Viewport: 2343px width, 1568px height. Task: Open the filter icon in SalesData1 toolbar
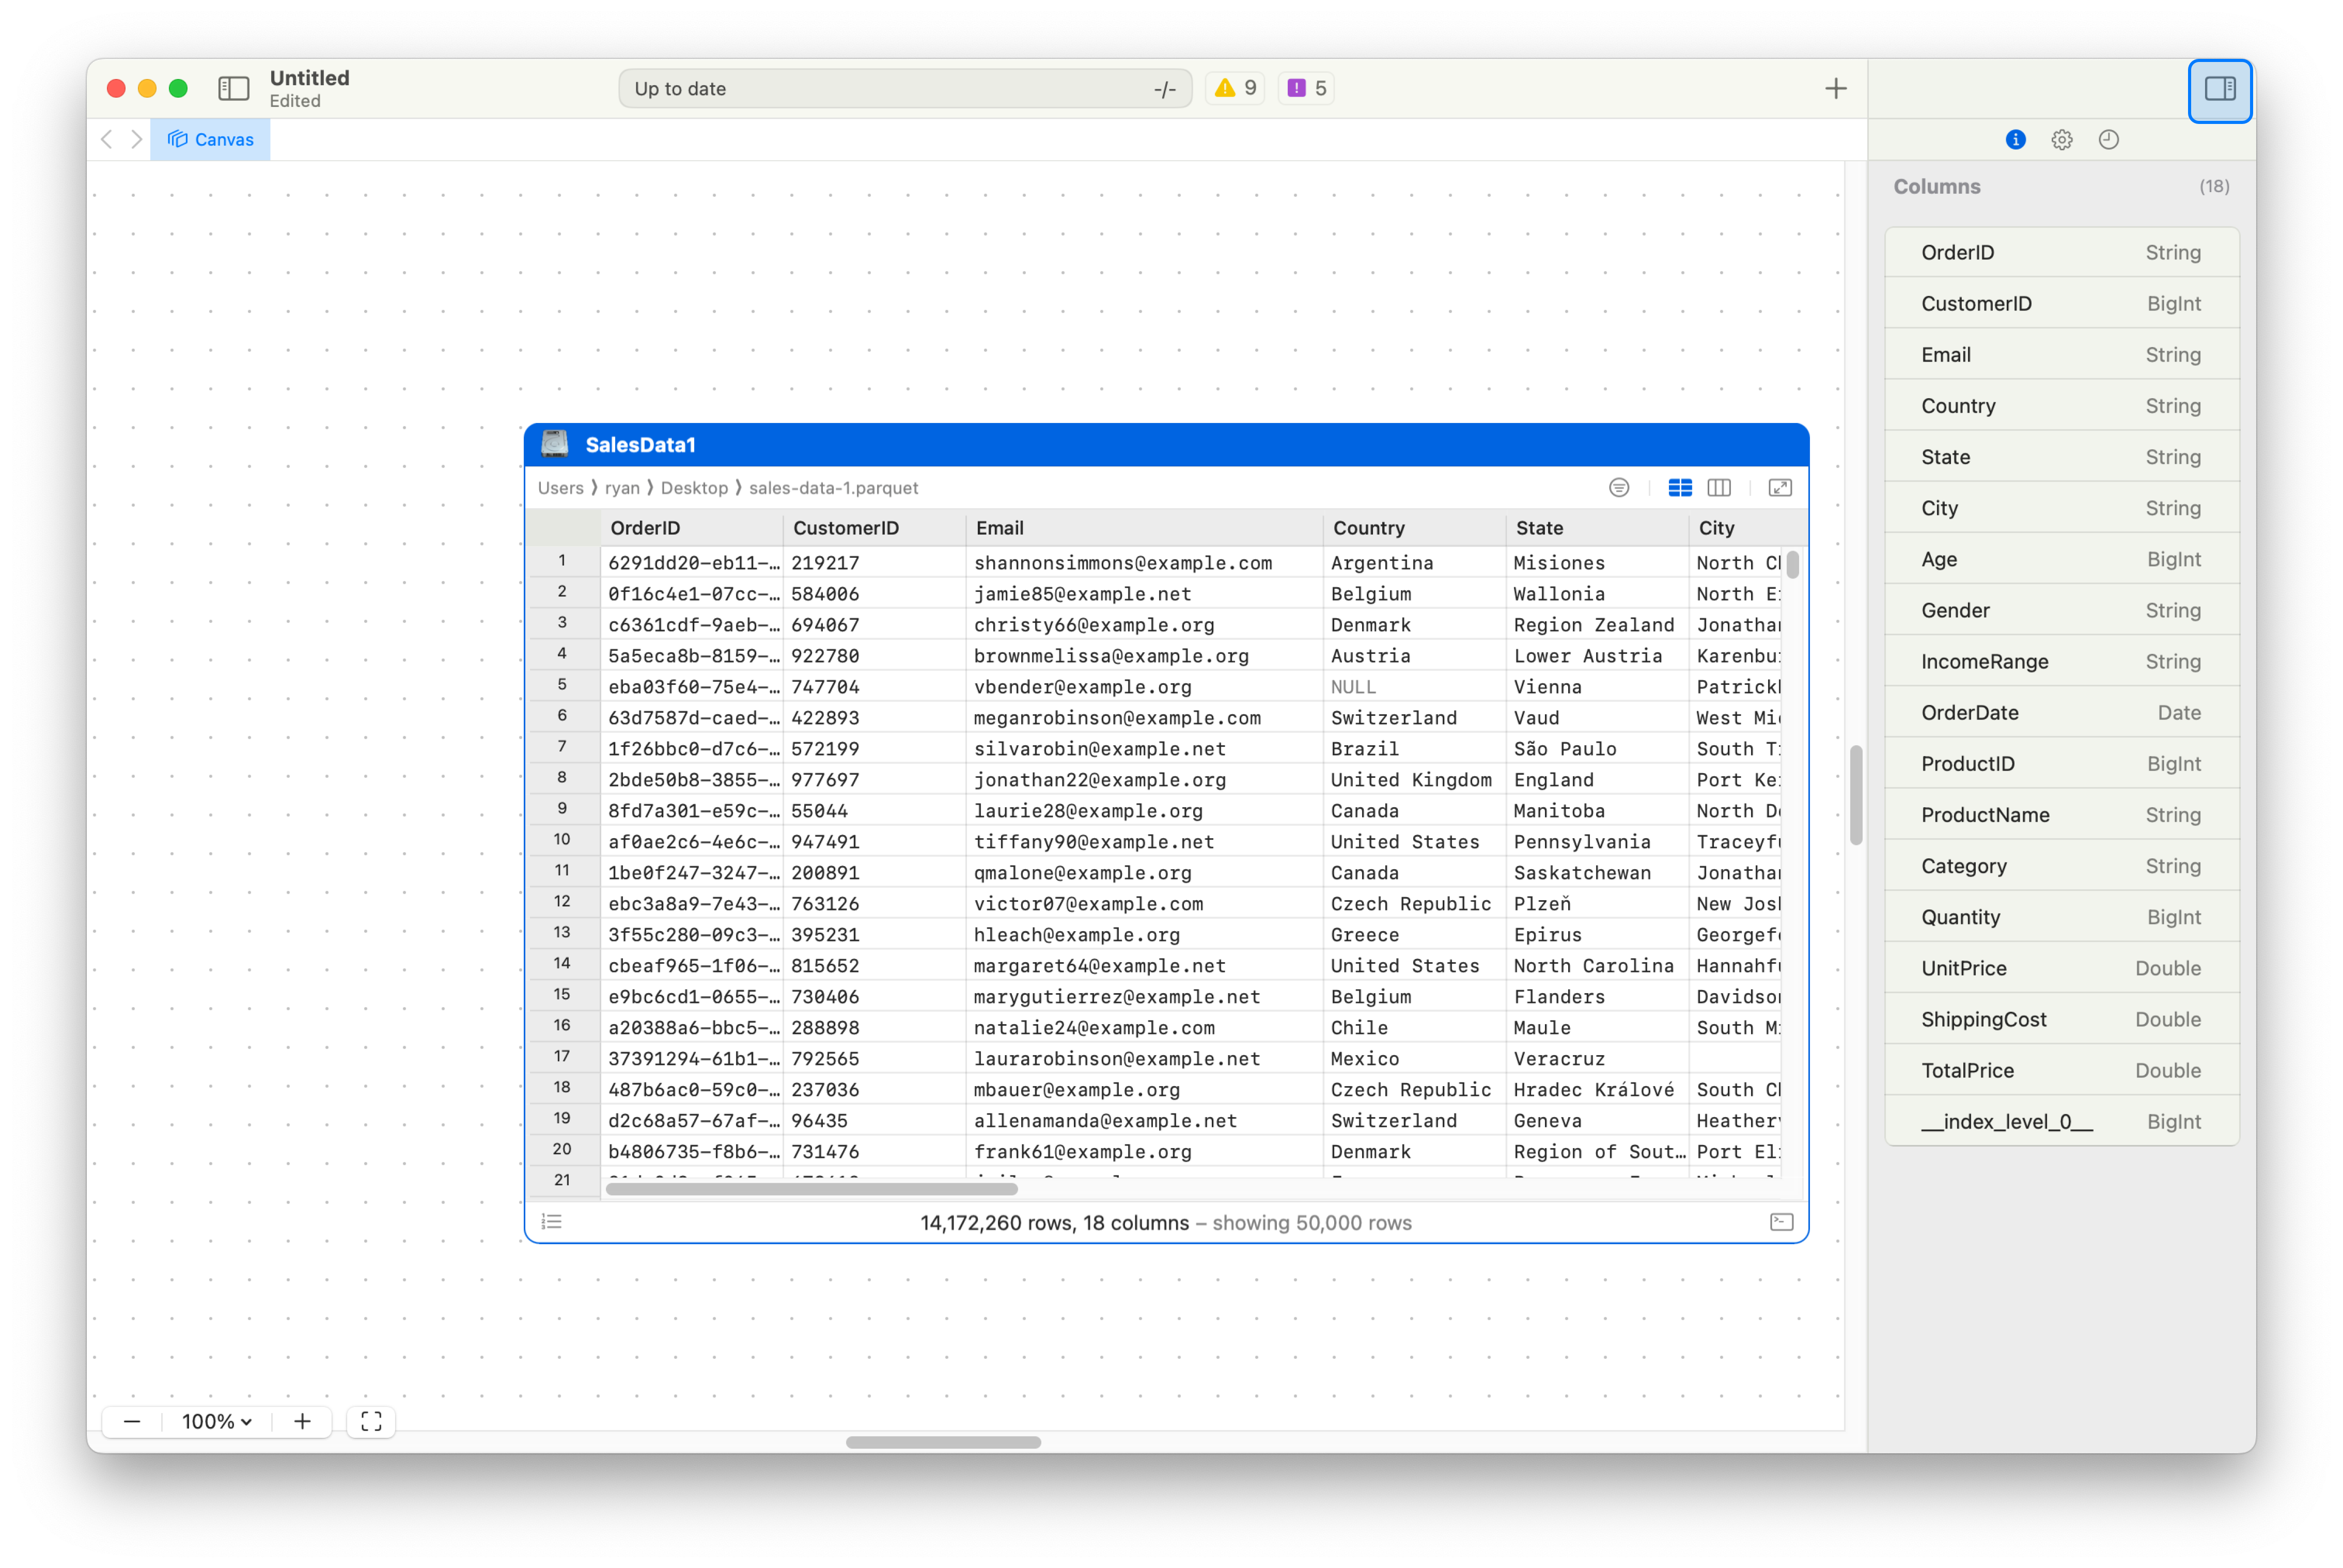click(x=1618, y=487)
